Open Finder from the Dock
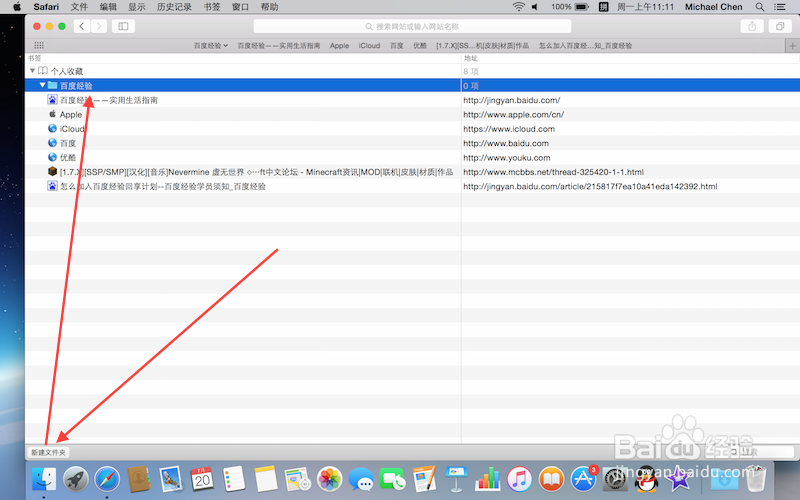800x500 pixels. click(44, 480)
